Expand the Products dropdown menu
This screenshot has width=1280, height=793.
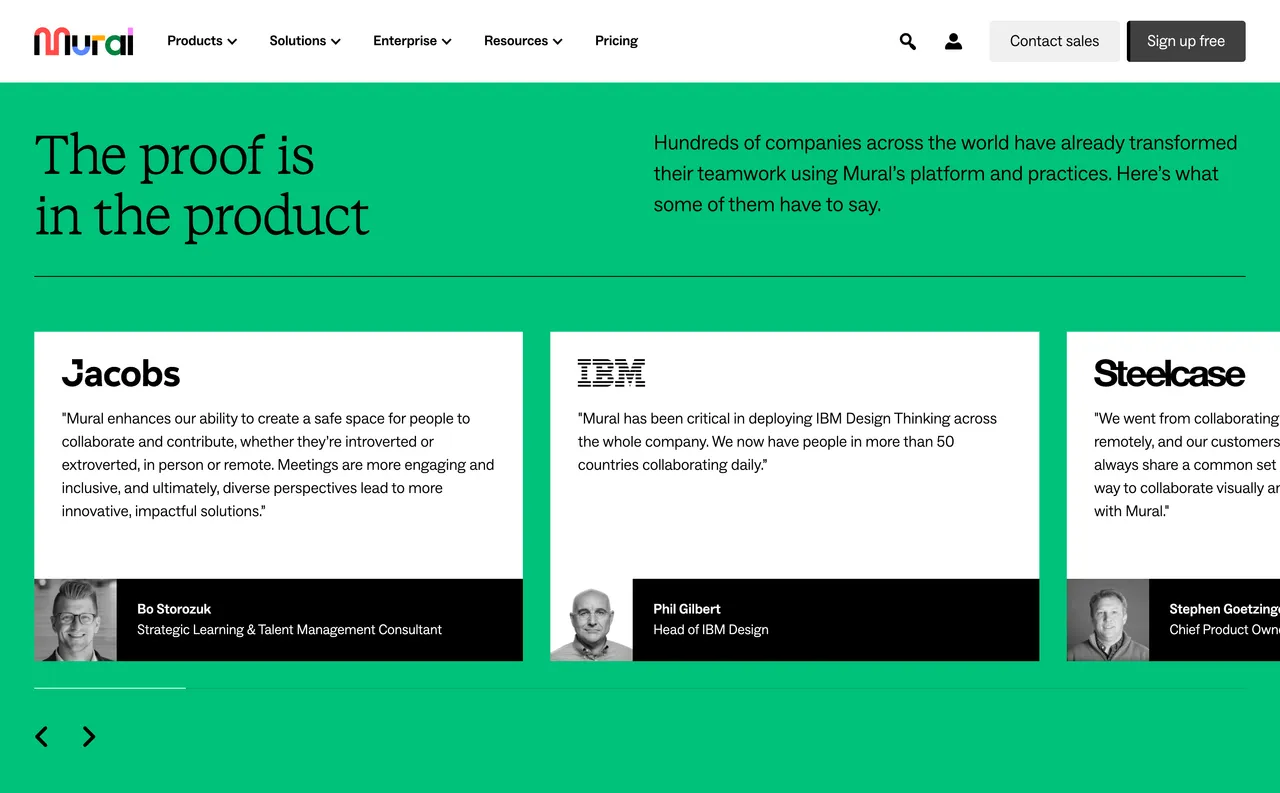point(201,41)
